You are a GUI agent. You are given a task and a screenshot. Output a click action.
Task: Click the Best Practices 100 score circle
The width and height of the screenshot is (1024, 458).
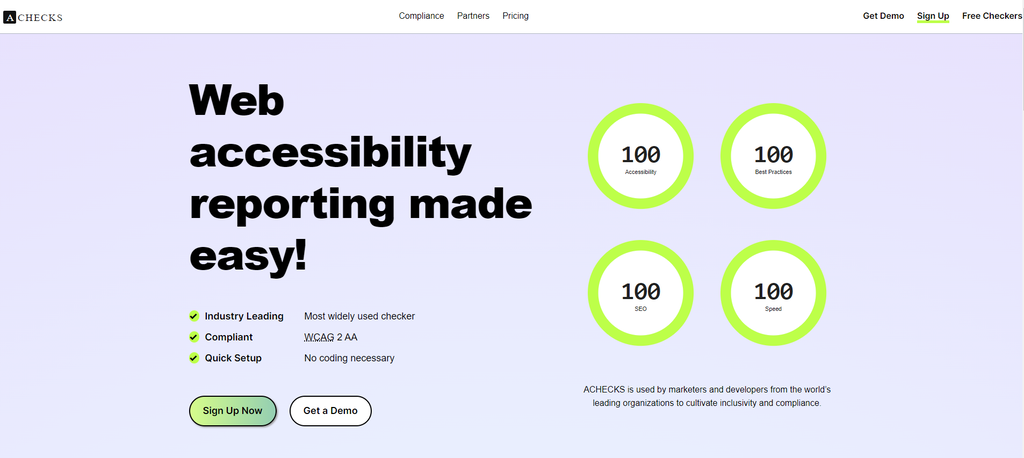pos(773,157)
